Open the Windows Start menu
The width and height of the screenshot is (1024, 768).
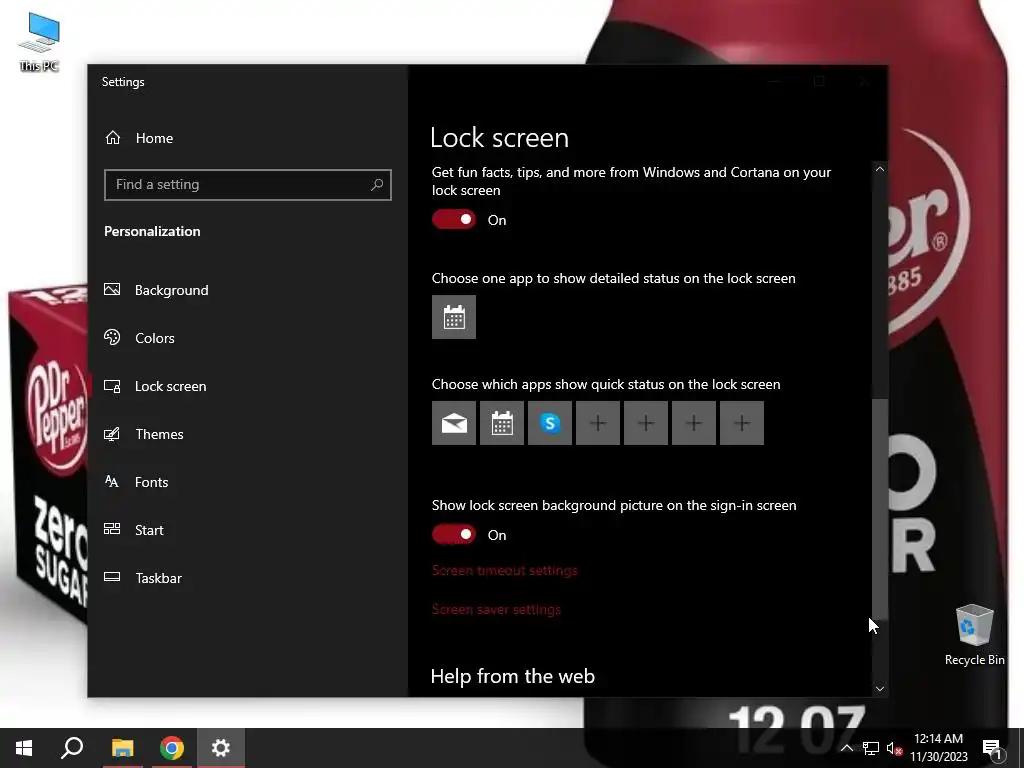click(x=24, y=748)
